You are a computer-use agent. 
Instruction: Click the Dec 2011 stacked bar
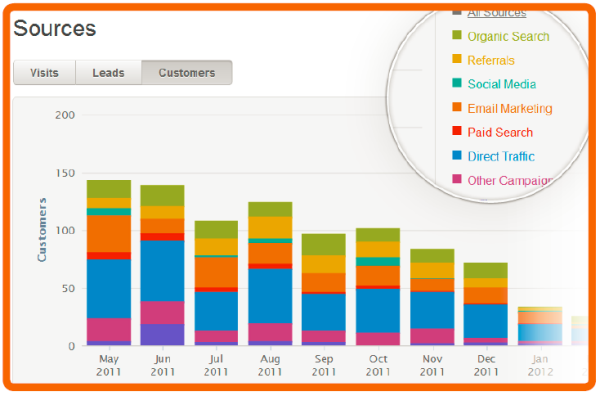click(x=486, y=304)
